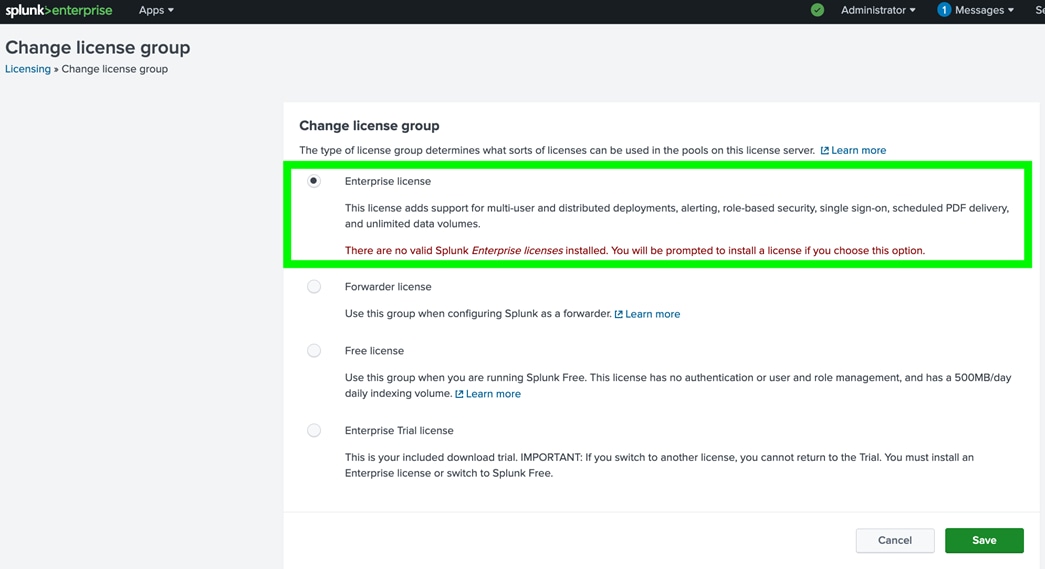
Task: Select the Enterprise license radio button
Action: (x=314, y=181)
